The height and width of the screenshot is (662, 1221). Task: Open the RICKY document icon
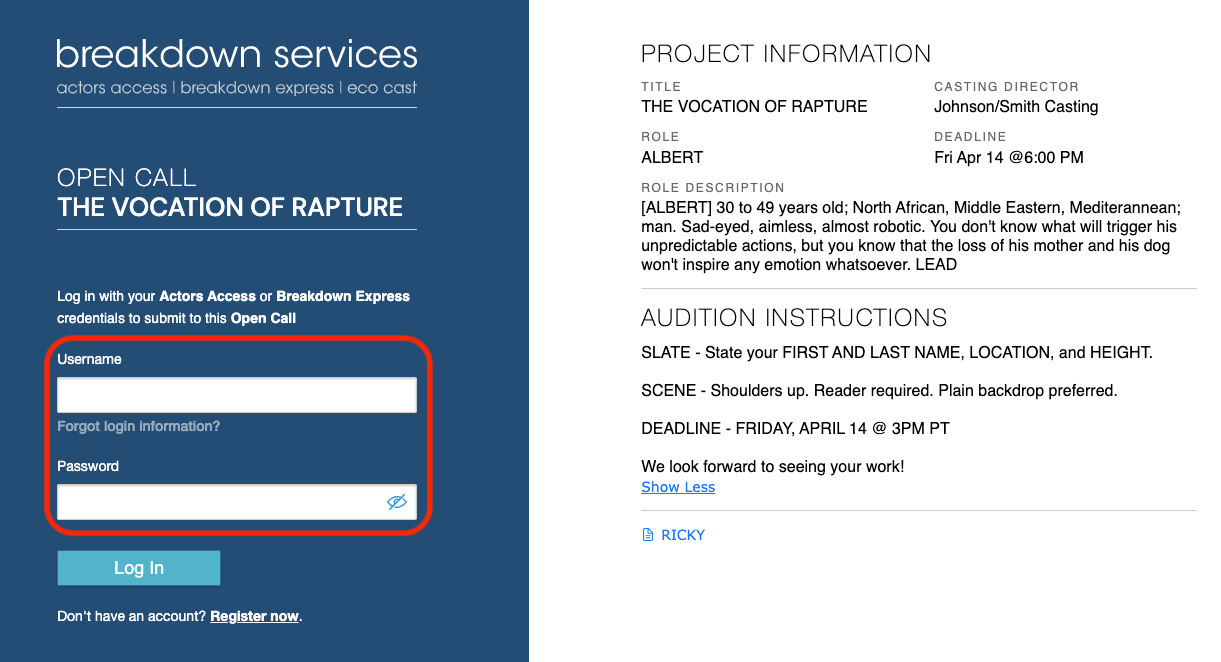647,535
